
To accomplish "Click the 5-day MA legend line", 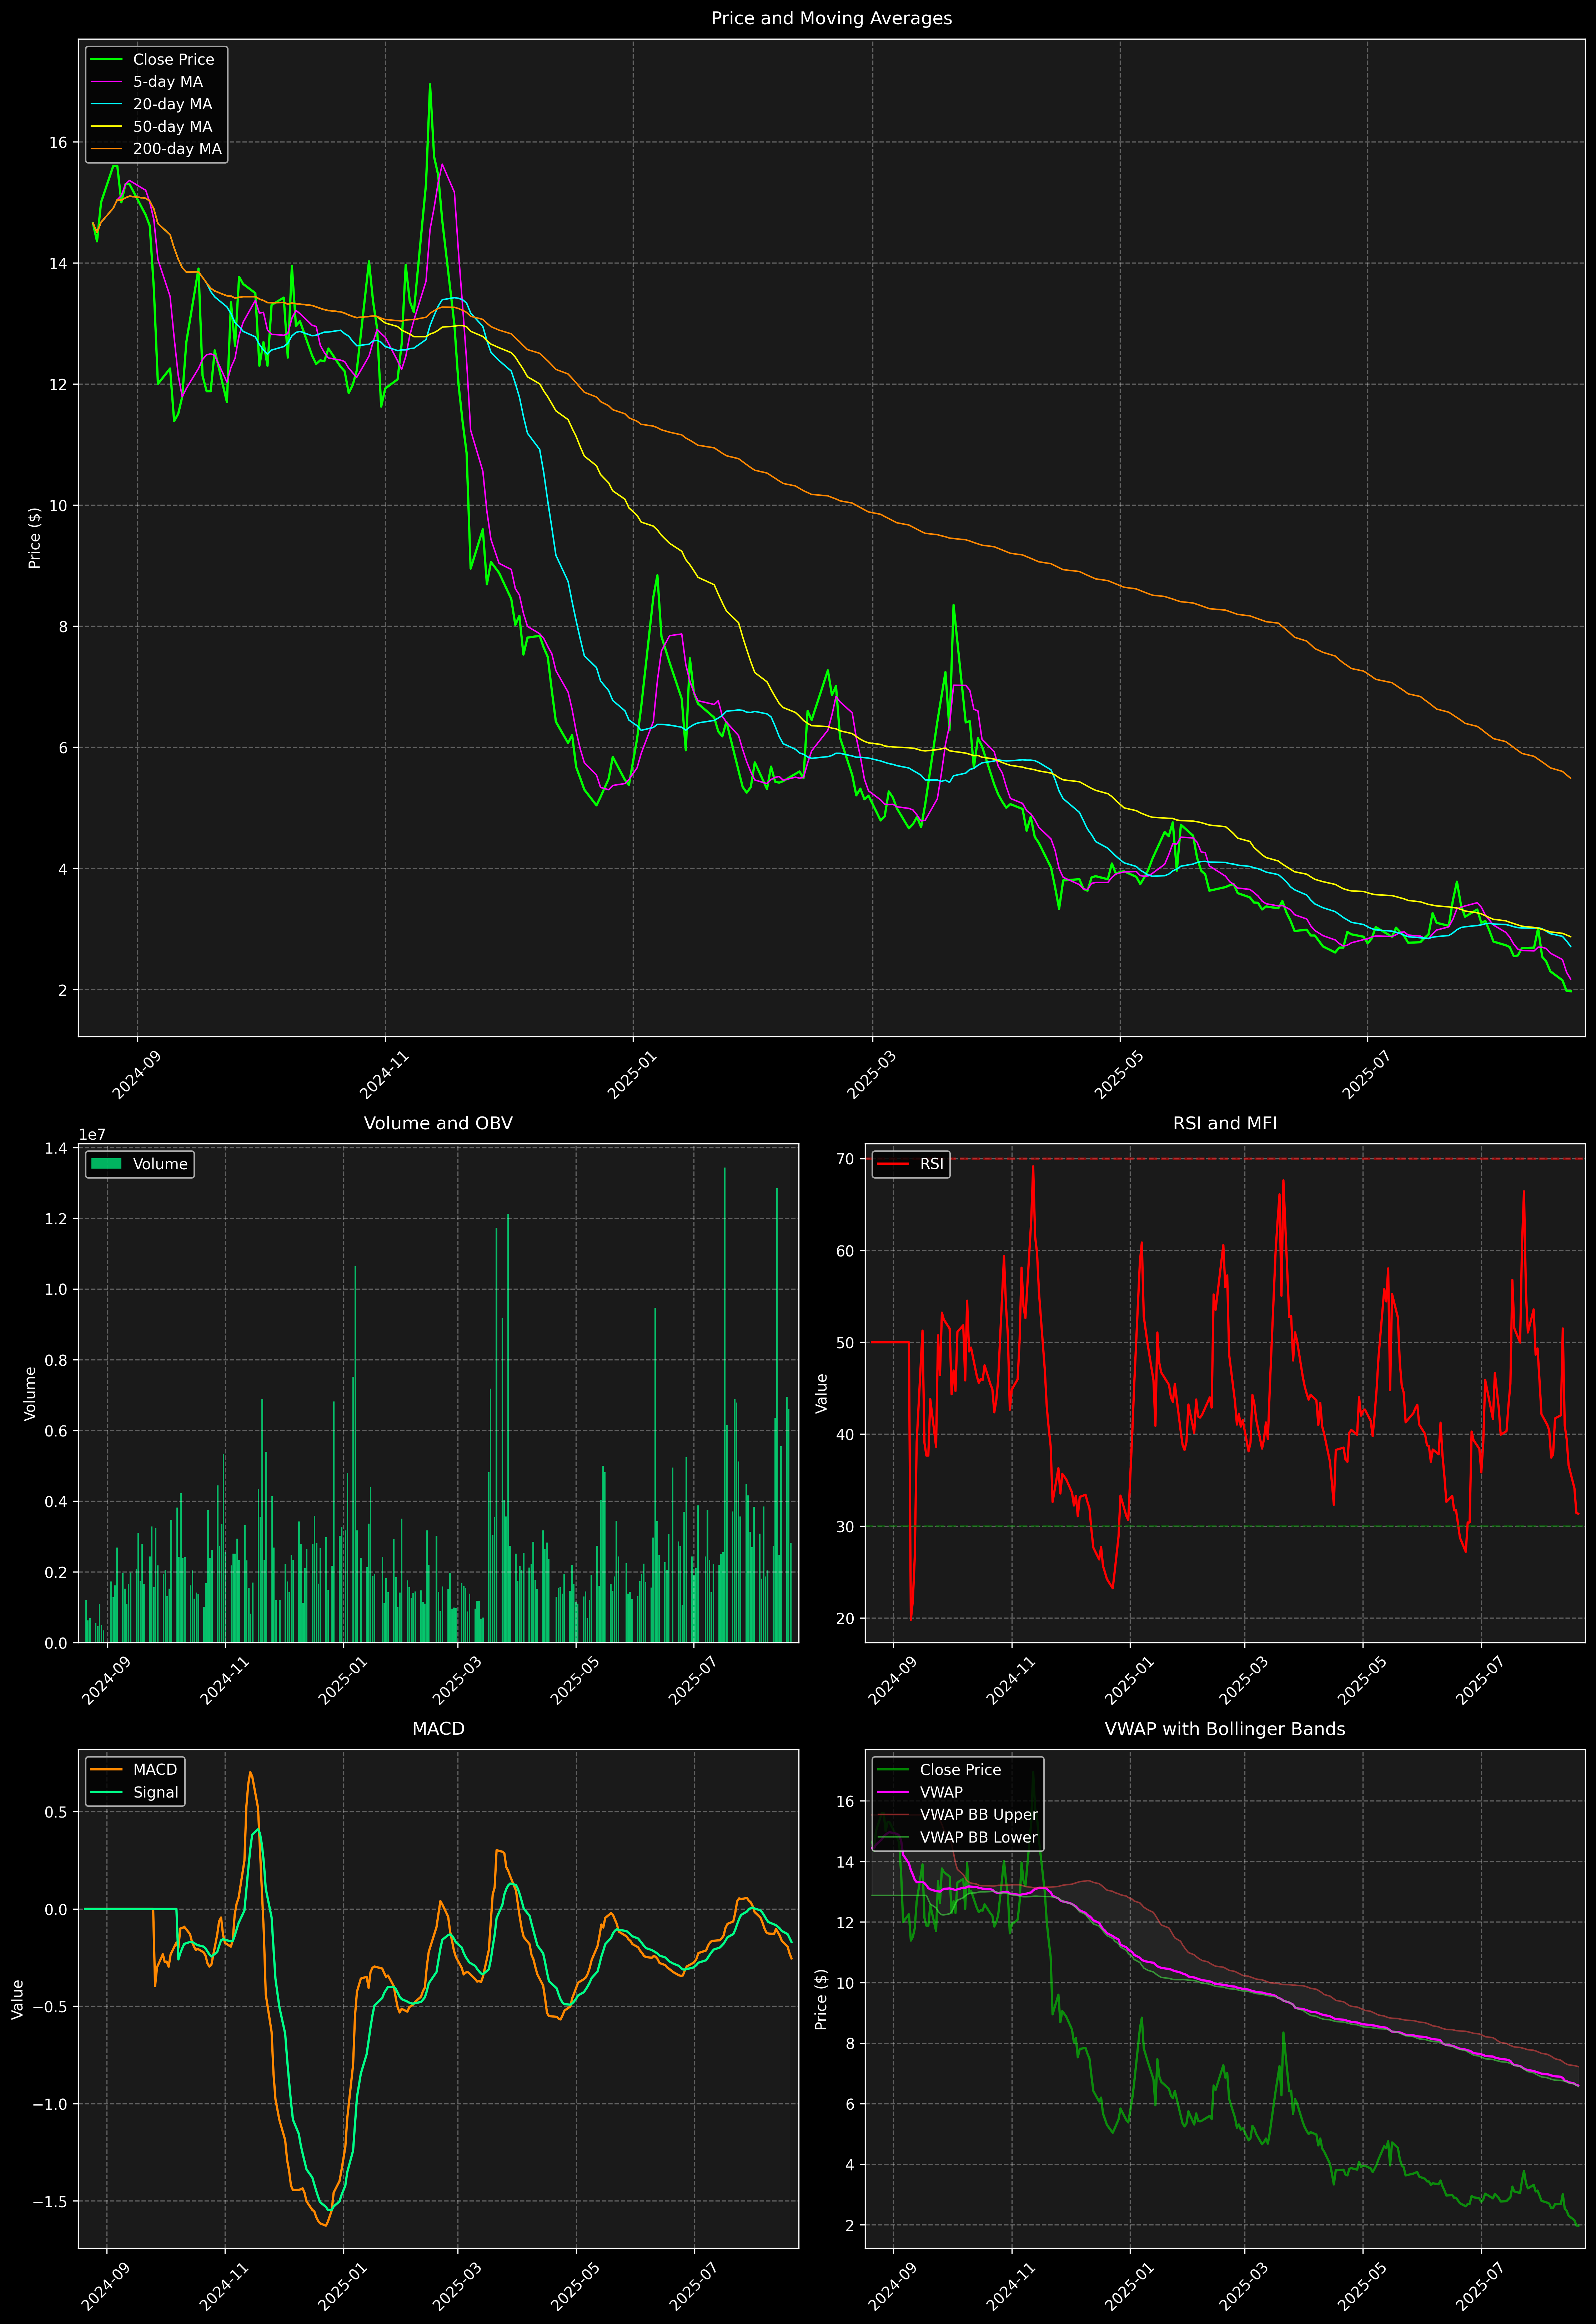I will point(106,82).
